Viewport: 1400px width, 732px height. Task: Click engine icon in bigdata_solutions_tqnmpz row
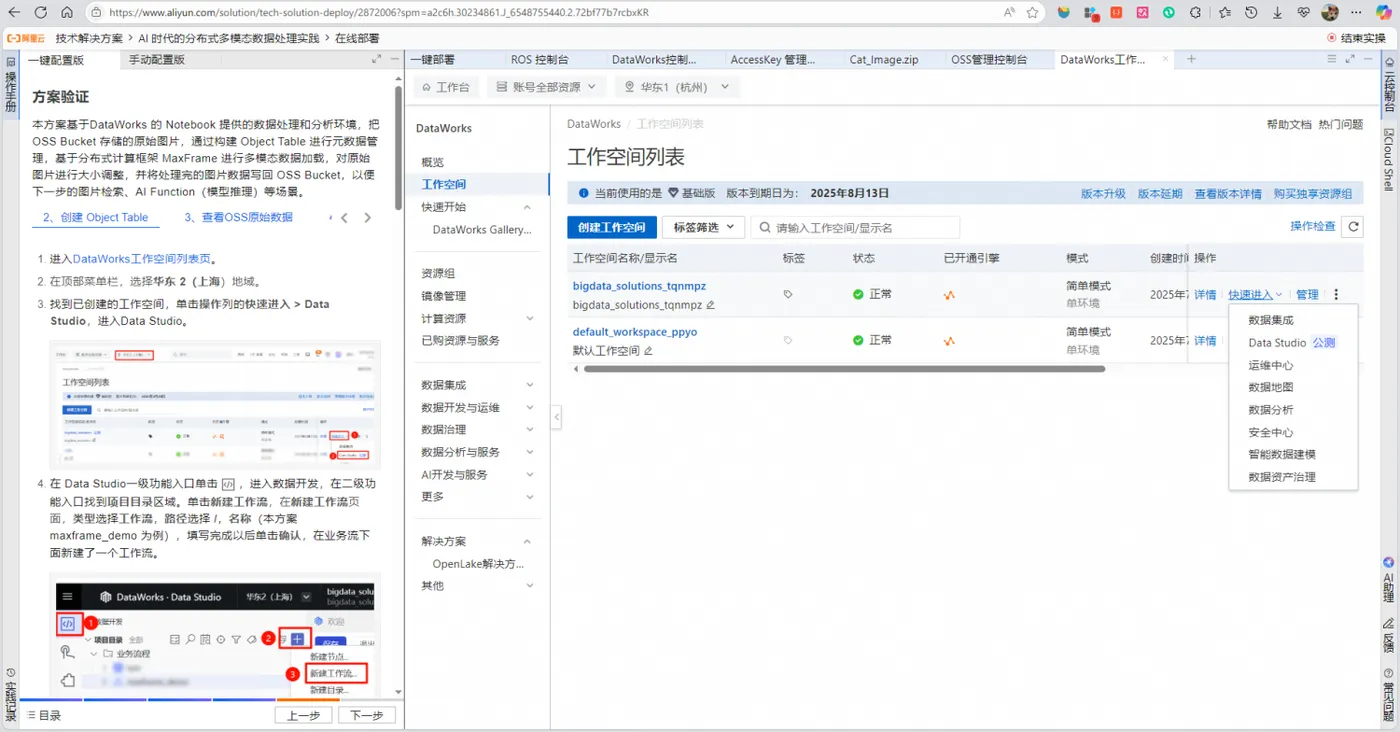click(949, 295)
